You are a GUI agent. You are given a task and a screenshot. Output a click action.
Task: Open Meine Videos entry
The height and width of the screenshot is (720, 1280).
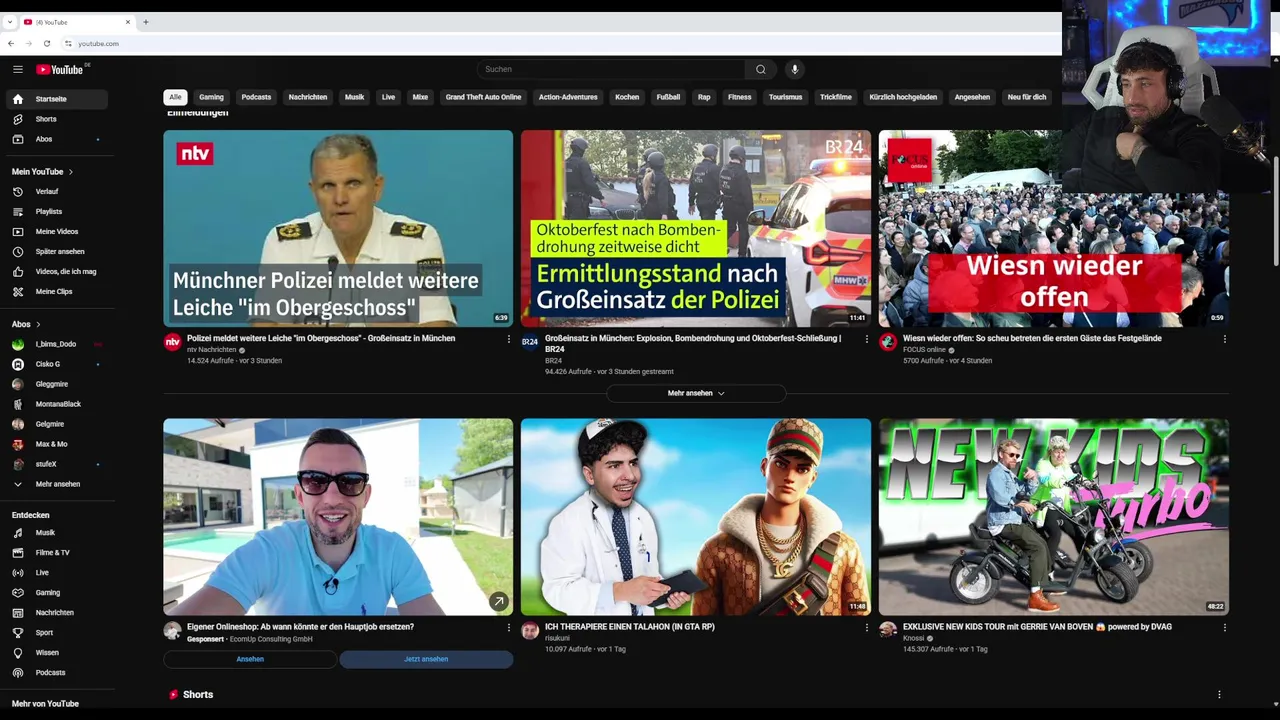point(57,231)
